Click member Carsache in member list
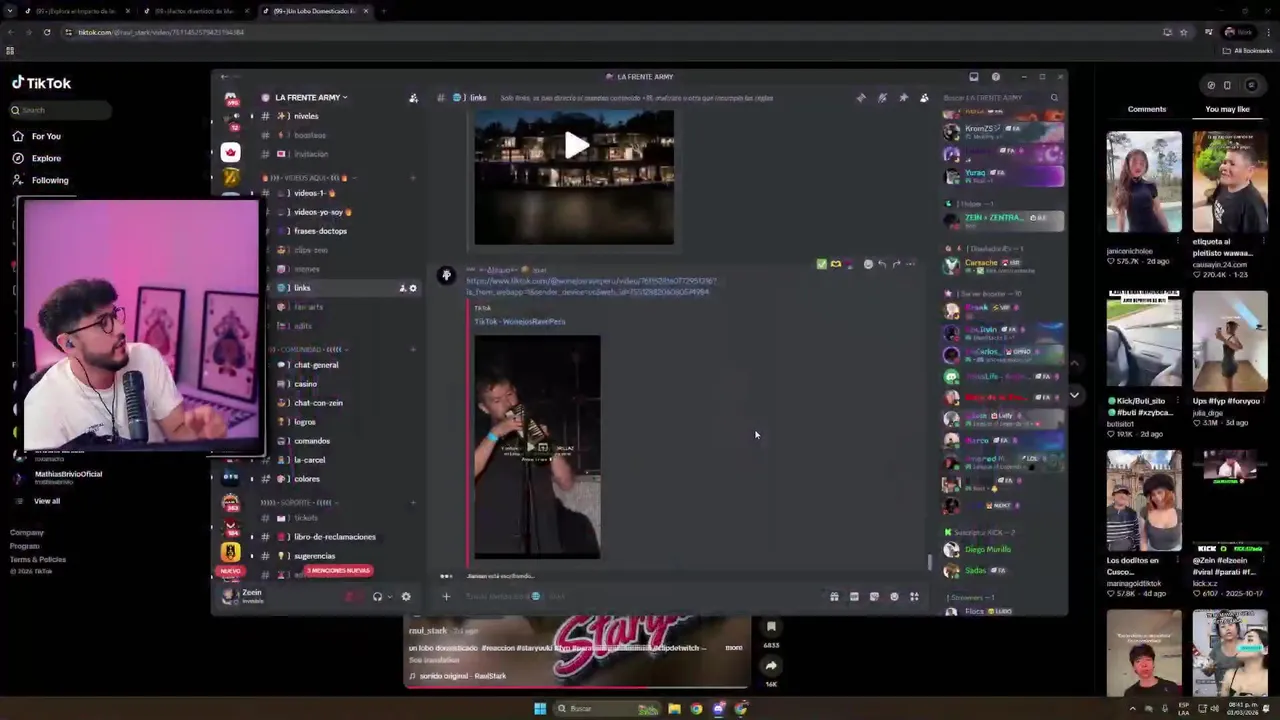1280x720 pixels. tap(1003, 265)
